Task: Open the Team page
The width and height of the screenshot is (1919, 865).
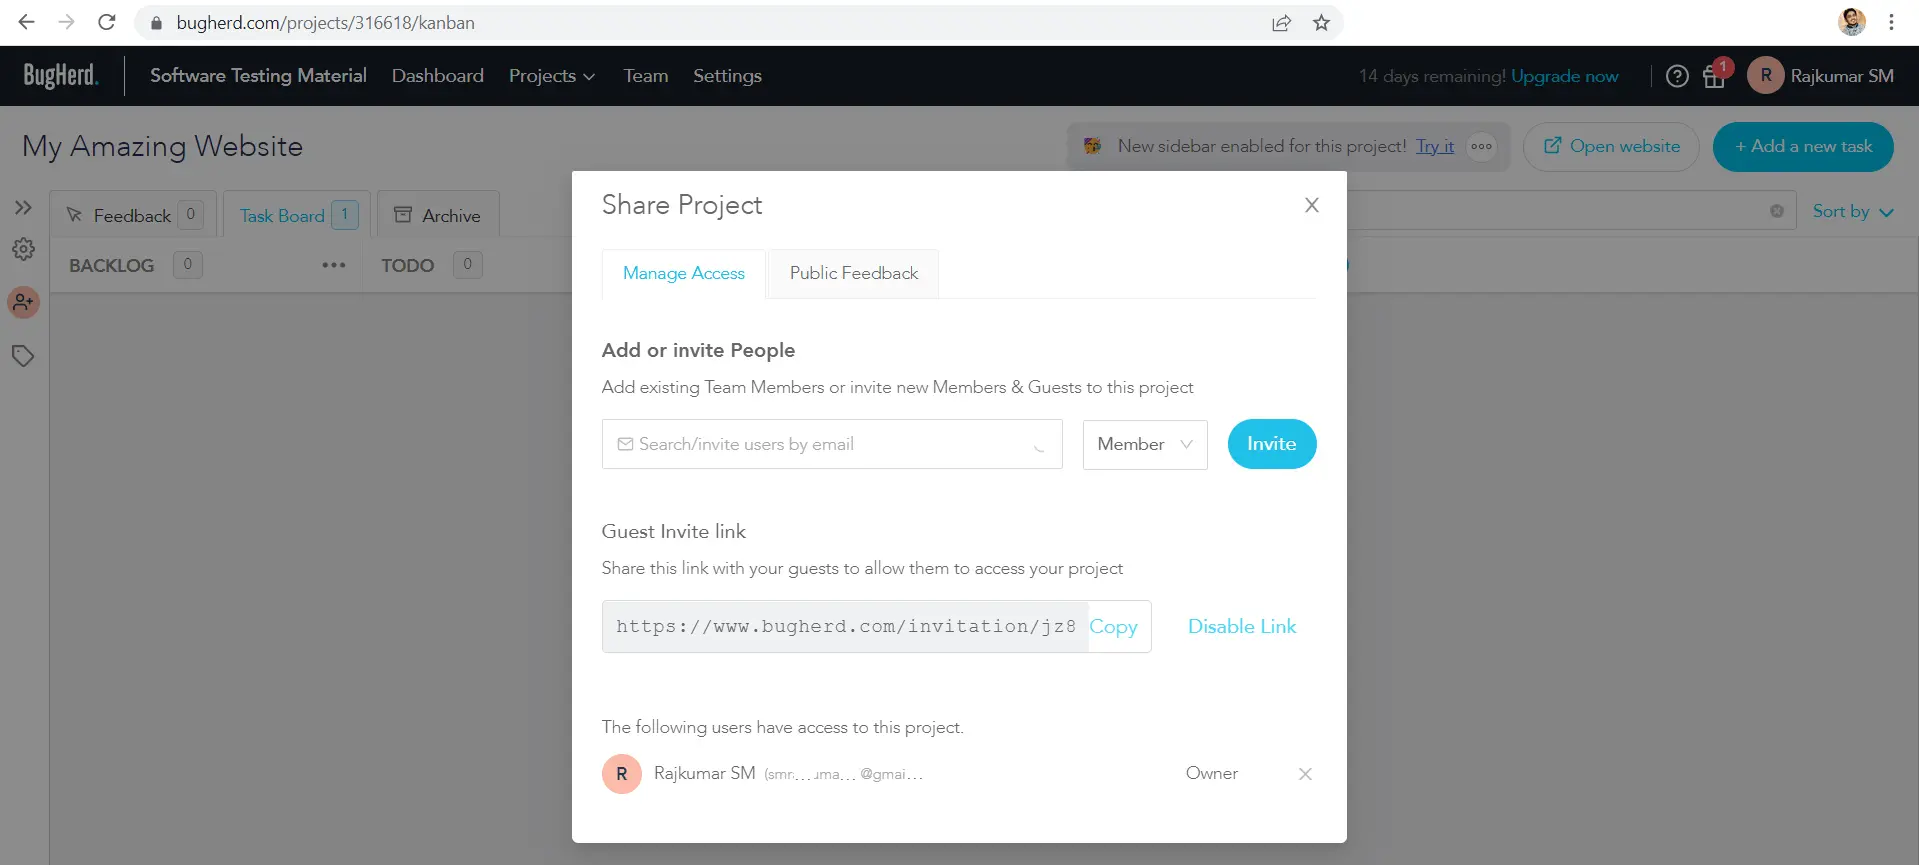Action: click(646, 76)
